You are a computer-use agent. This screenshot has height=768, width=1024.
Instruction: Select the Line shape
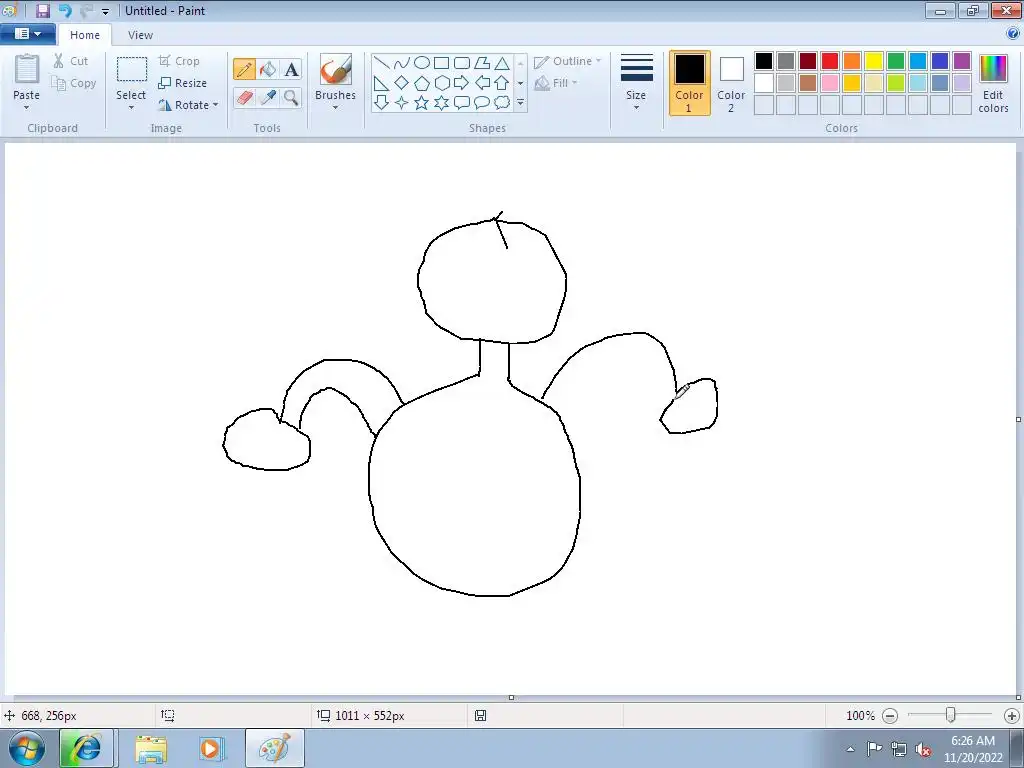[382, 63]
